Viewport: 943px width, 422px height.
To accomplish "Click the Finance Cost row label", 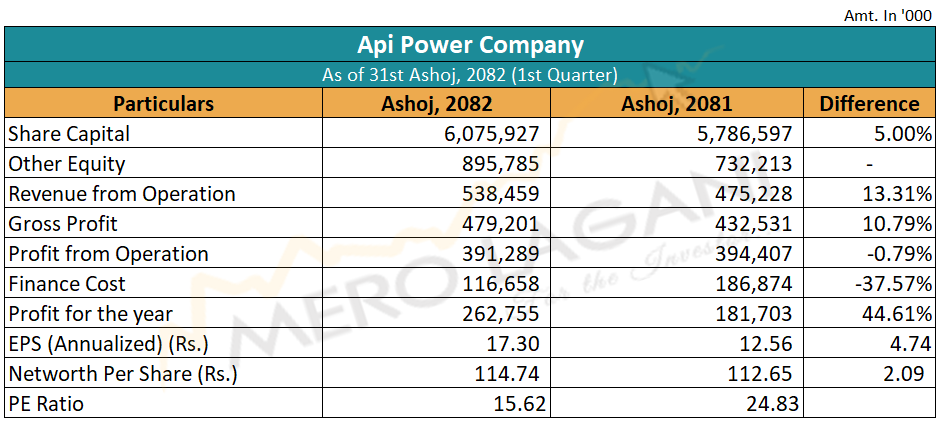I will [68, 283].
